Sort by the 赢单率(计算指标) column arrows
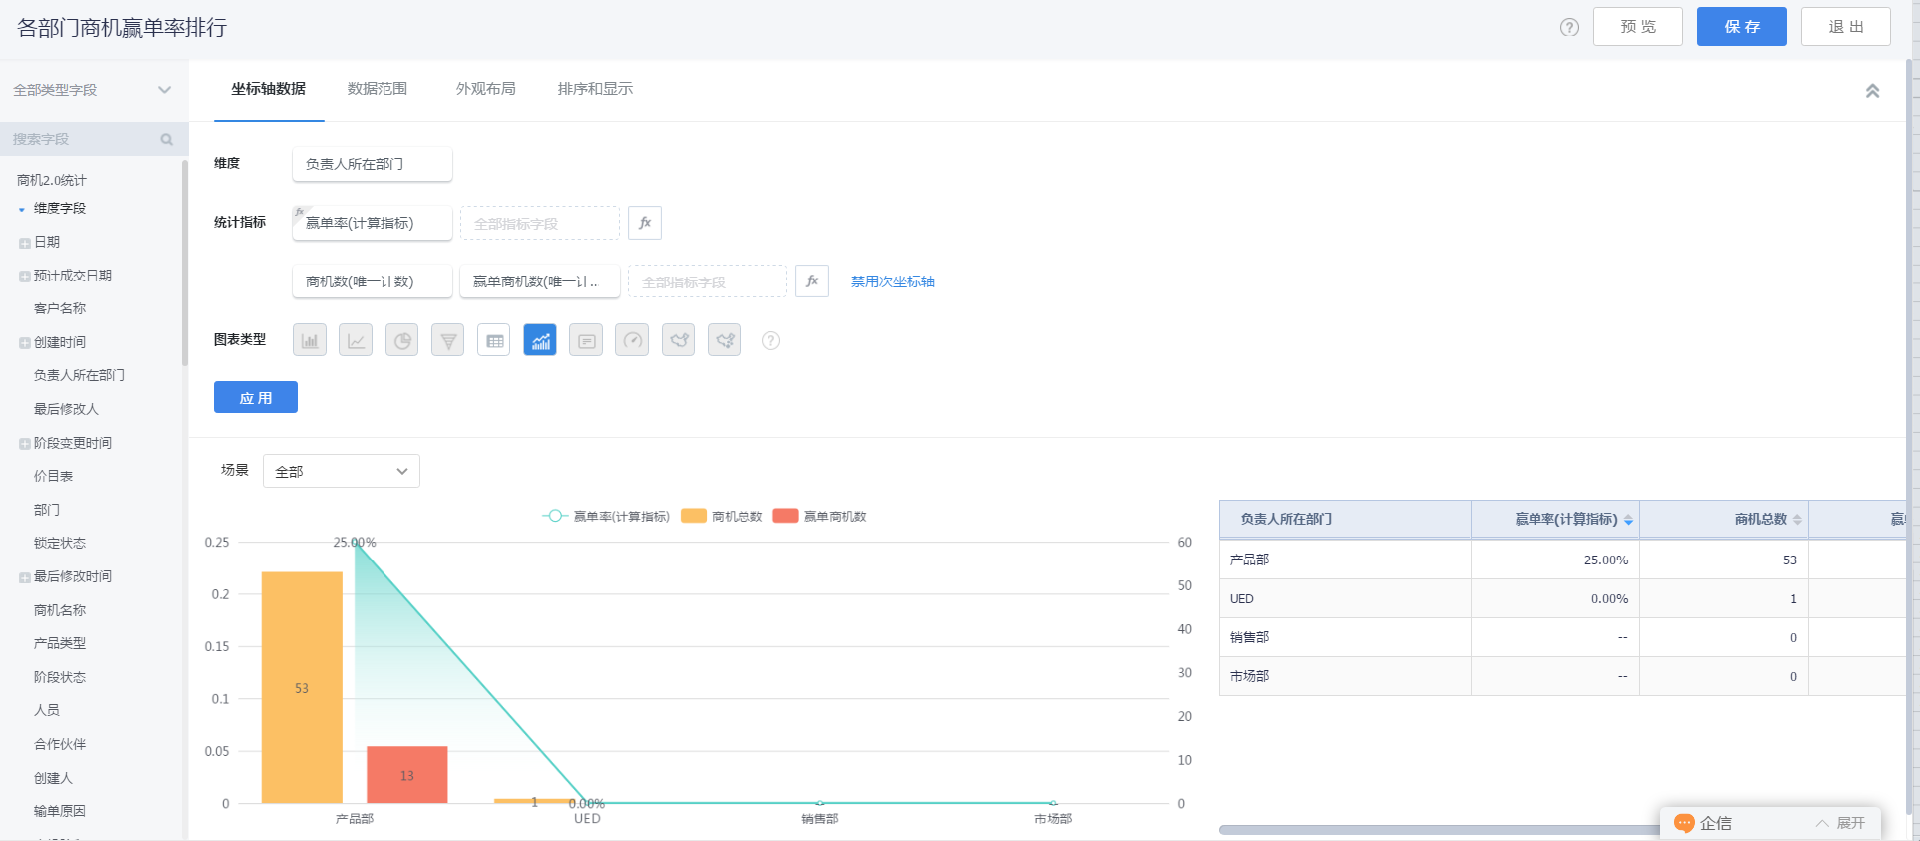The height and width of the screenshot is (841, 1920). [1628, 520]
